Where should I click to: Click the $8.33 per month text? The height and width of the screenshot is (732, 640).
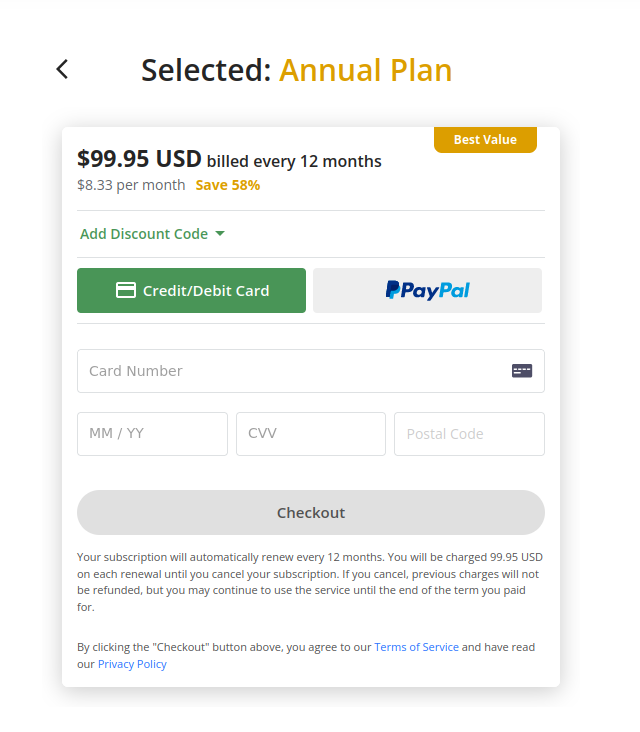131,185
